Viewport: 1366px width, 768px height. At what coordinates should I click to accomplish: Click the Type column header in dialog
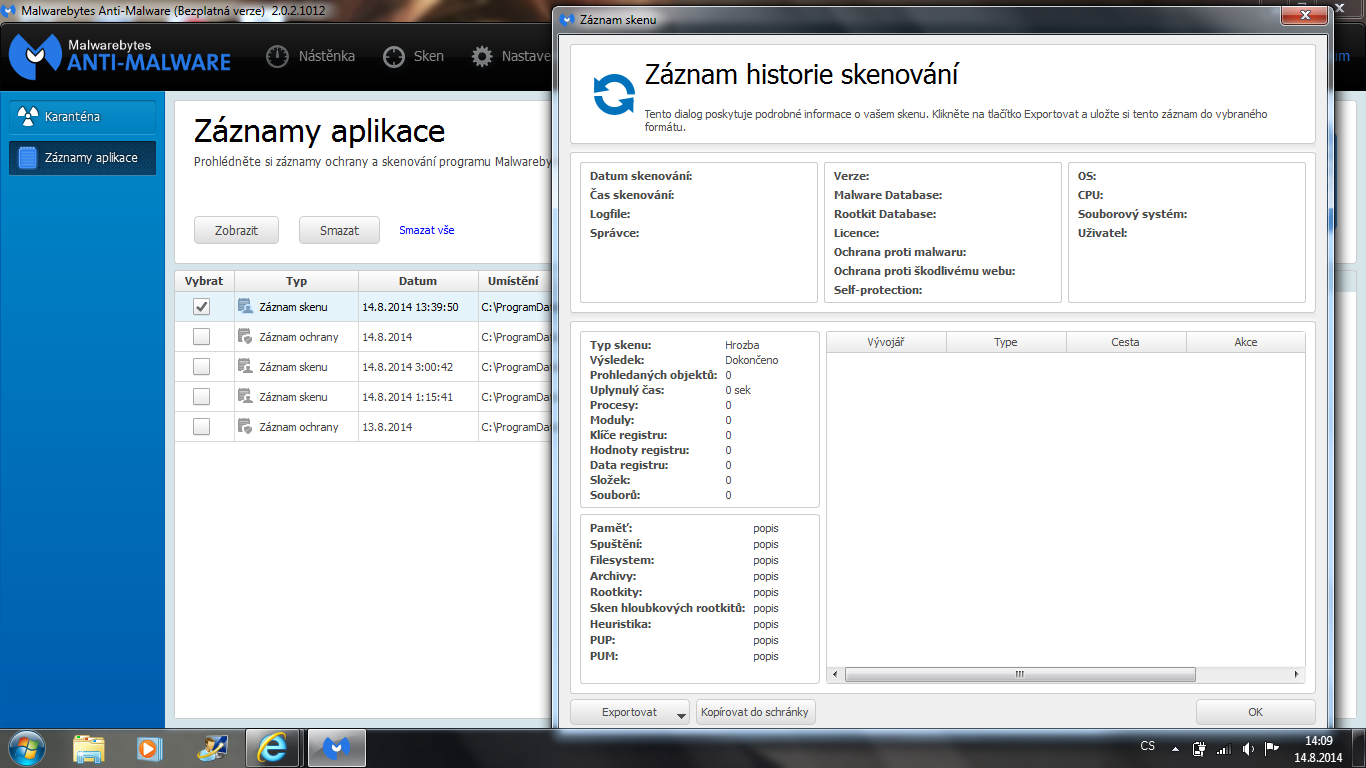1006,342
